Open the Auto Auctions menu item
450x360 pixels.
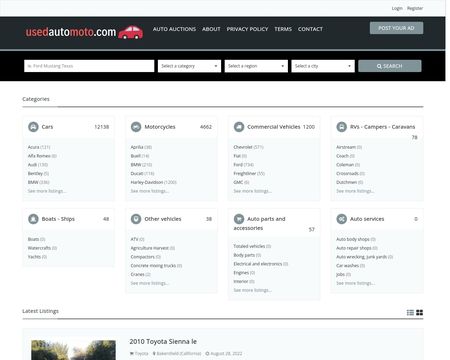pyautogui.click(x=174, y=29)
